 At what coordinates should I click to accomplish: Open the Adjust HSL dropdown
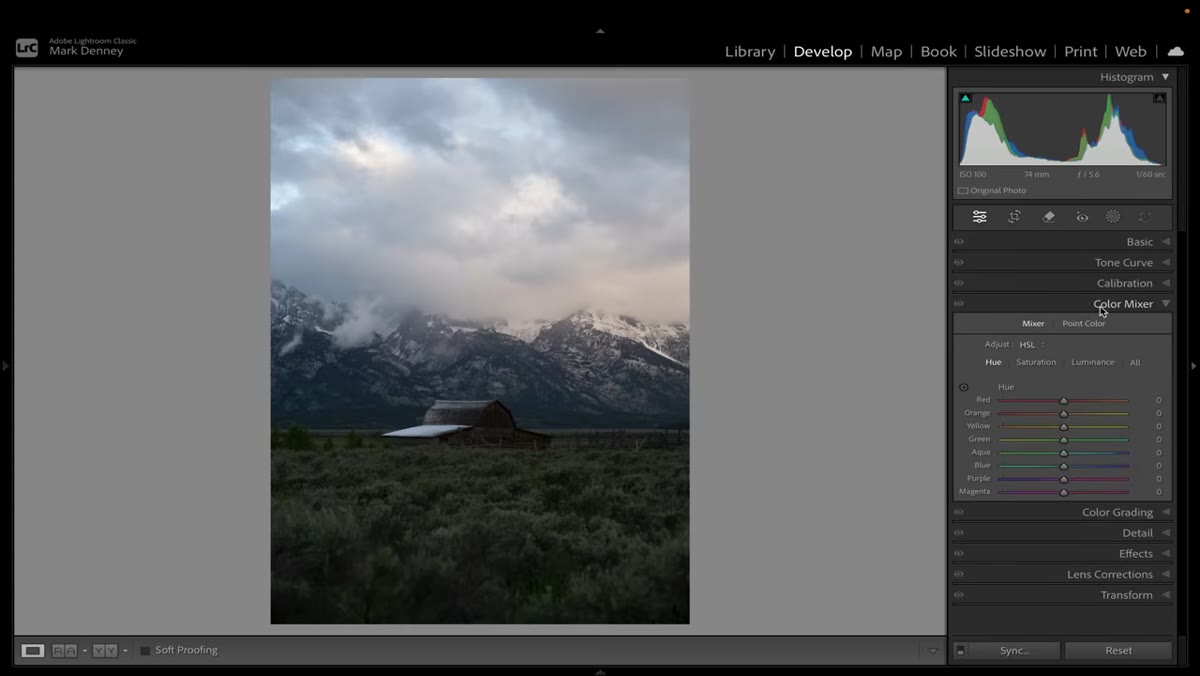(1032, 345)
